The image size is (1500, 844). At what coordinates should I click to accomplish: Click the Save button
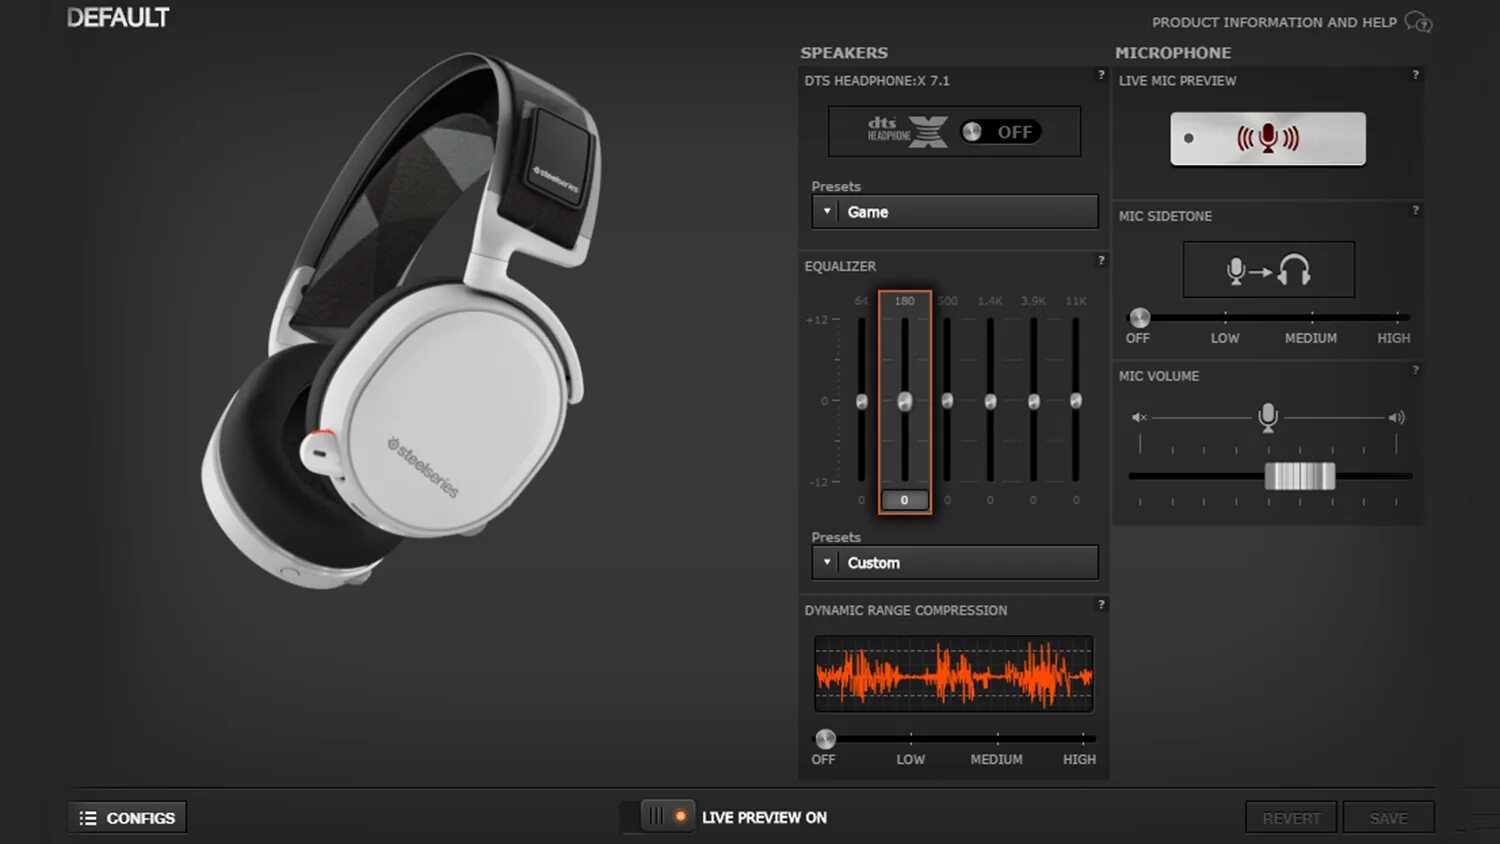[1389, 818]
